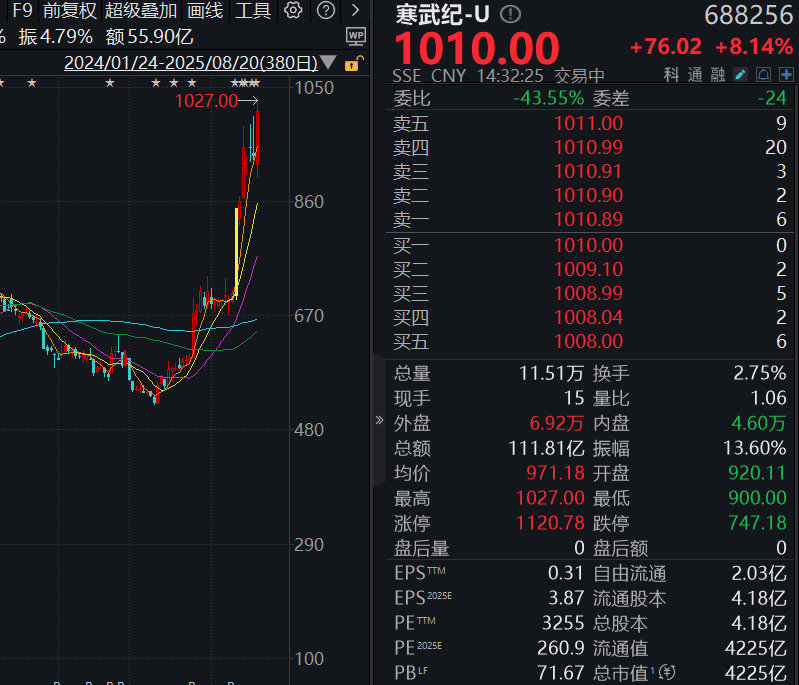Open chart settings gear icon
This screenshot has width=799, height=685.
tap(293, 10)
